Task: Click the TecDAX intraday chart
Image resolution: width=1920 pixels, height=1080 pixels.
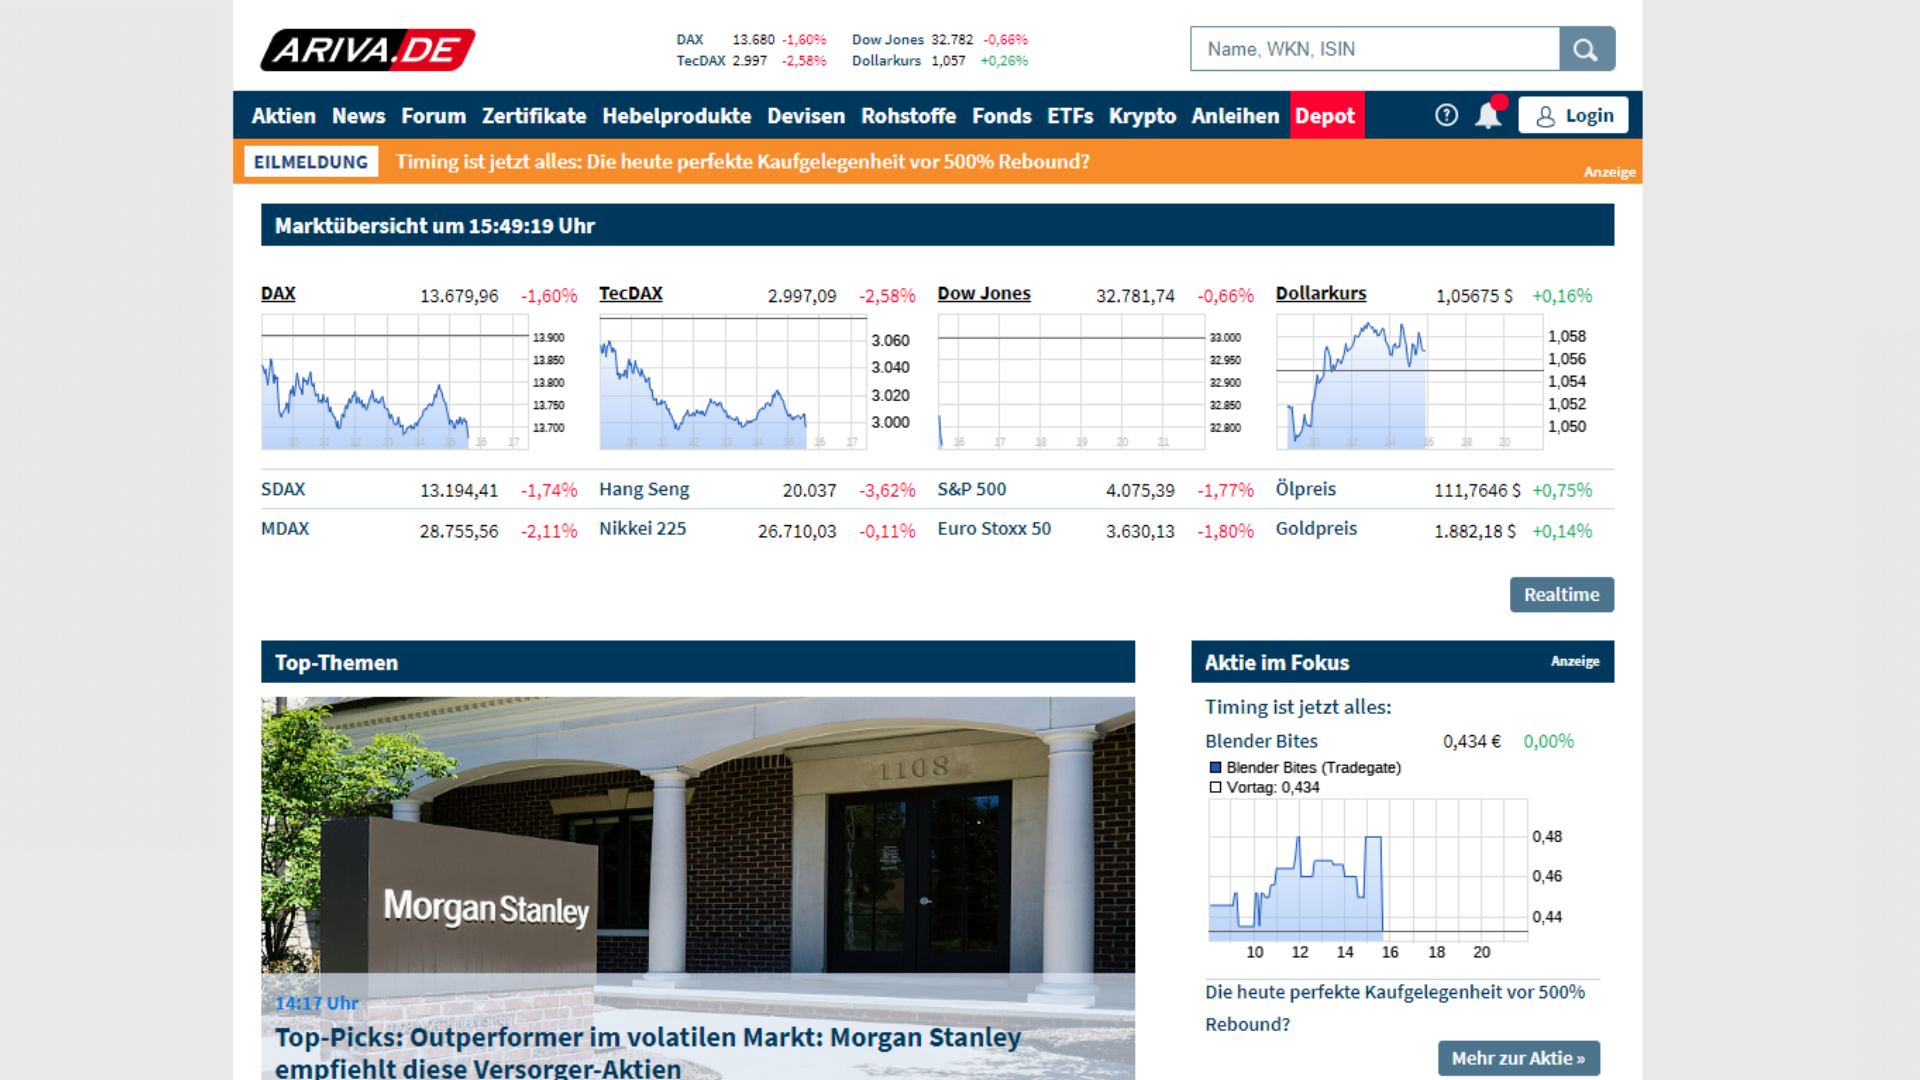Action: 733,382
